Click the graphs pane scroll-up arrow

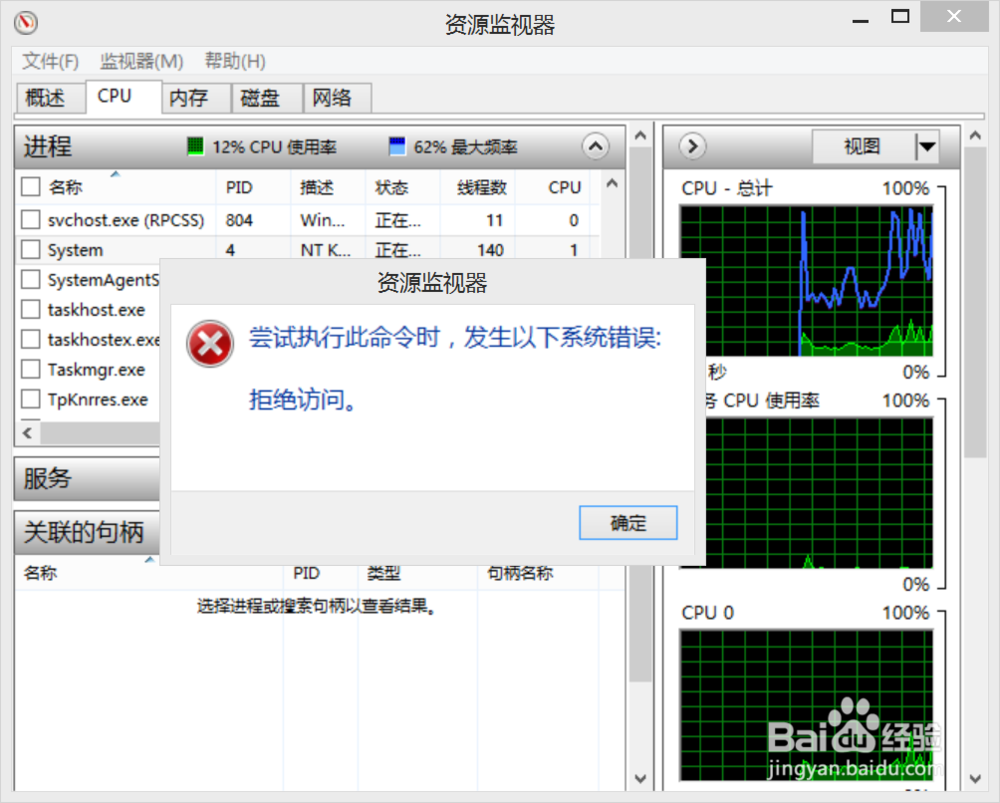pos(975,135)
